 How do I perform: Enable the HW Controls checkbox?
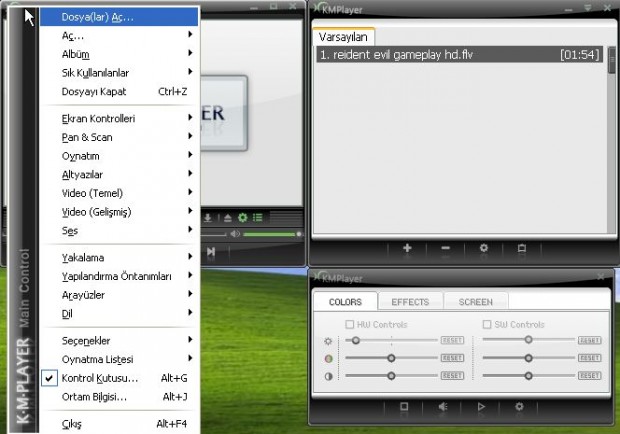(350, 325)
